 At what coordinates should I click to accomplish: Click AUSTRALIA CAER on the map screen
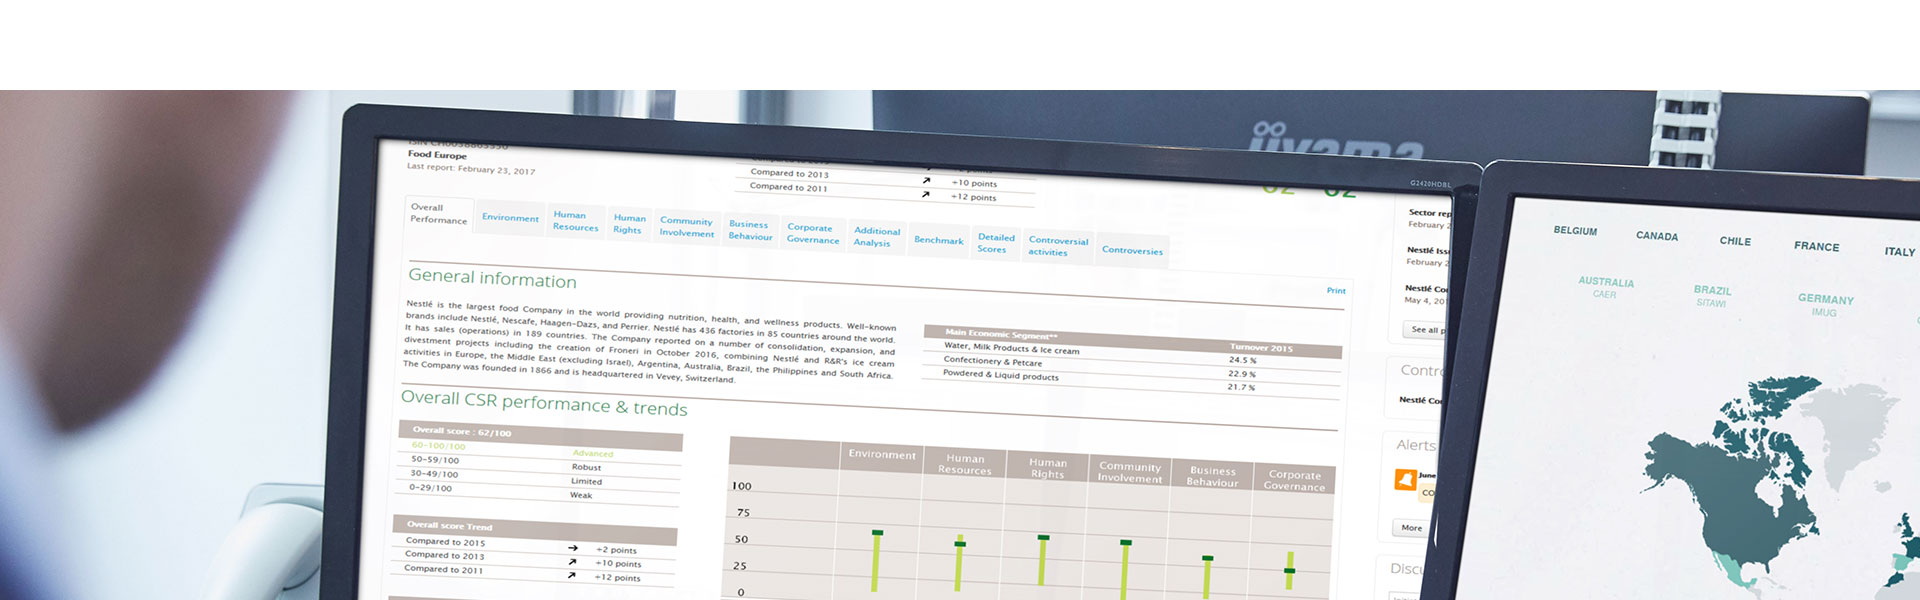click(x=1606, y=288)
